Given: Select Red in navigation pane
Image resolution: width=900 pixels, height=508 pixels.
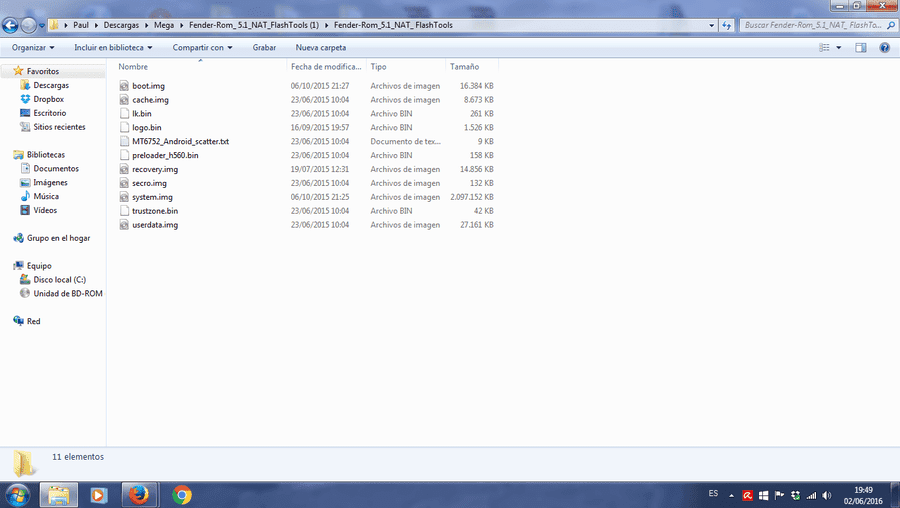Looking at the screenshot, I should pos(34,321).
